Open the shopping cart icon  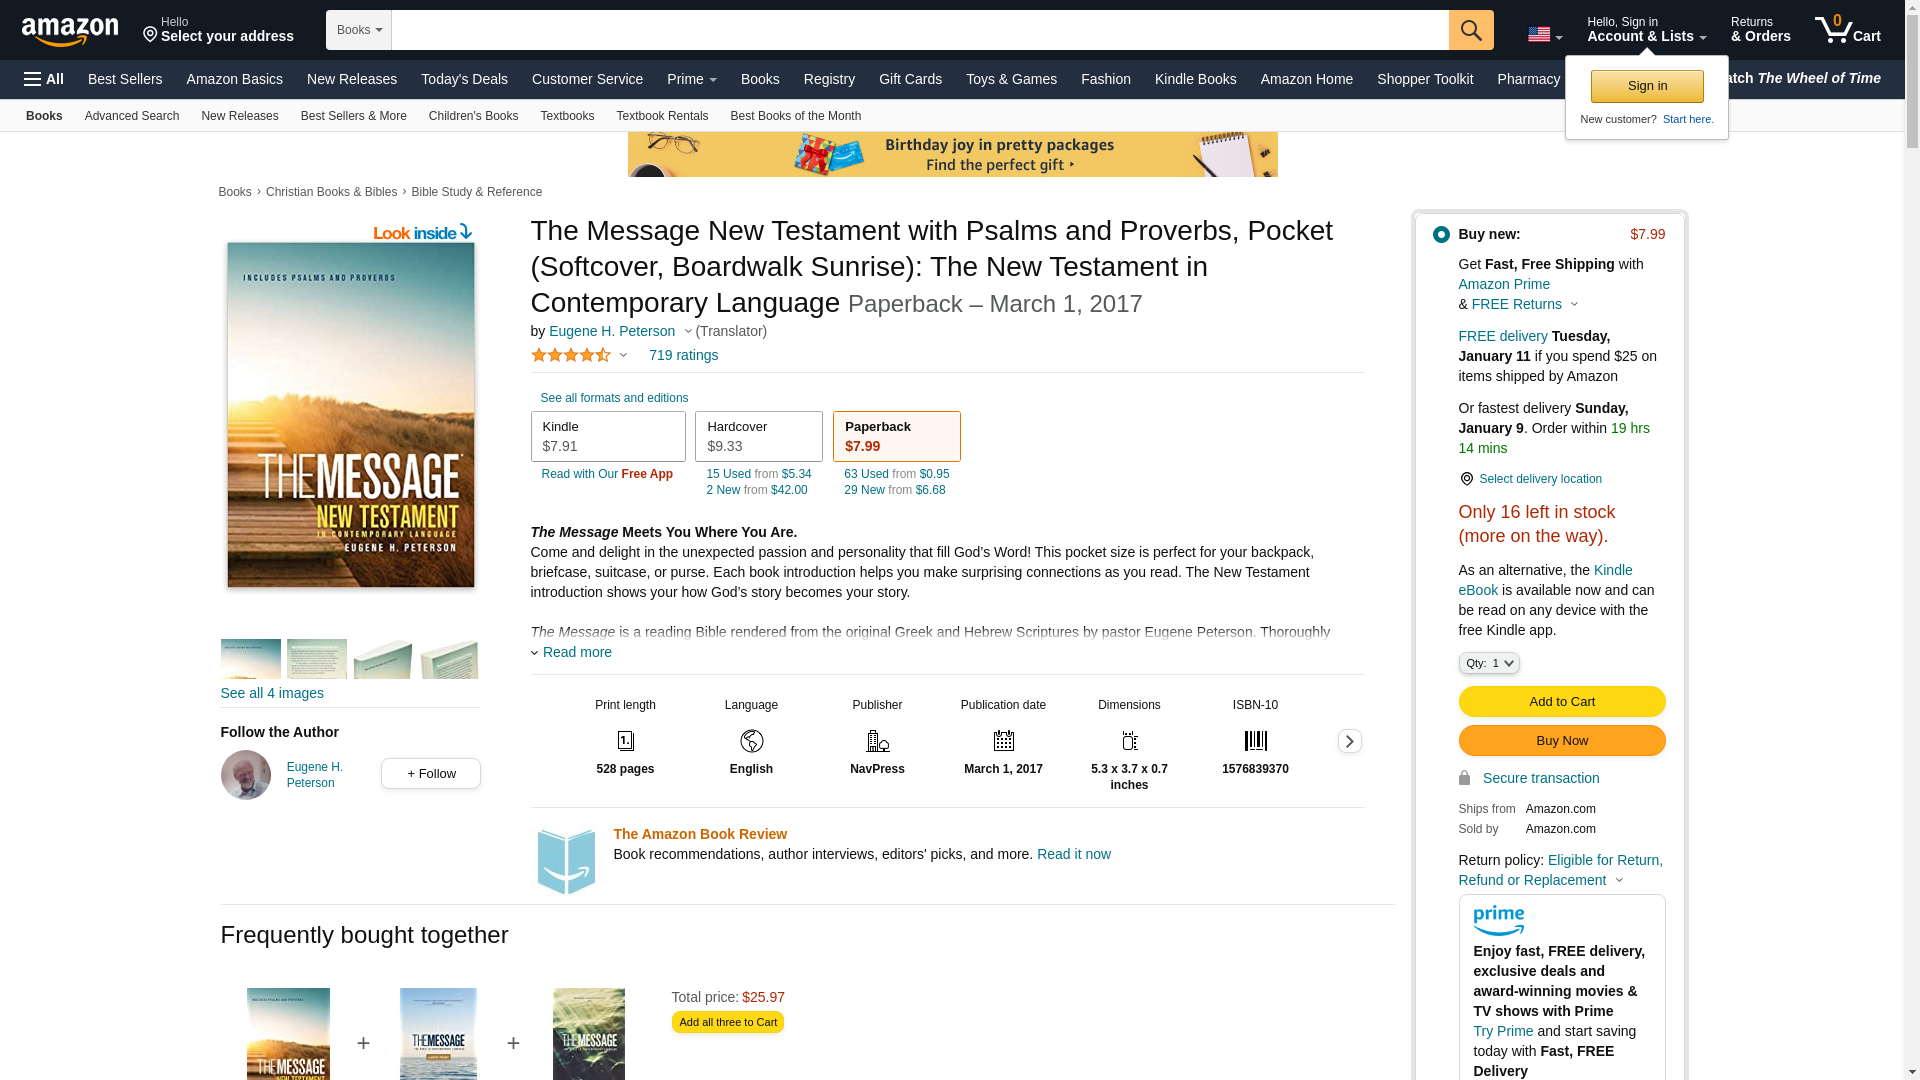1847,30
